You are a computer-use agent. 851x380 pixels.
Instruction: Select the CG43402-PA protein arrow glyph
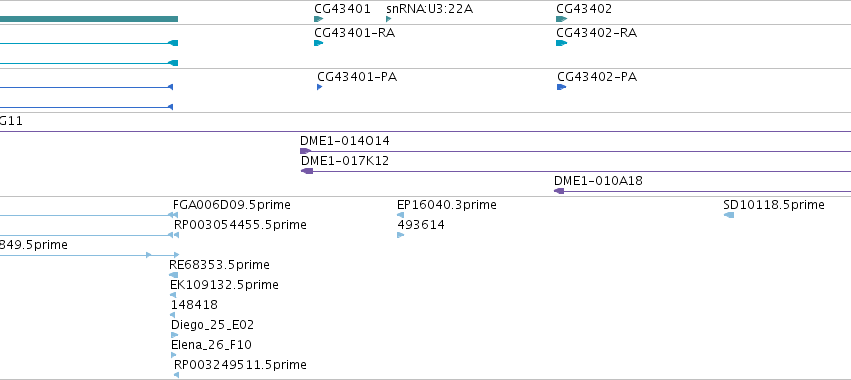[x=562, y=87]
